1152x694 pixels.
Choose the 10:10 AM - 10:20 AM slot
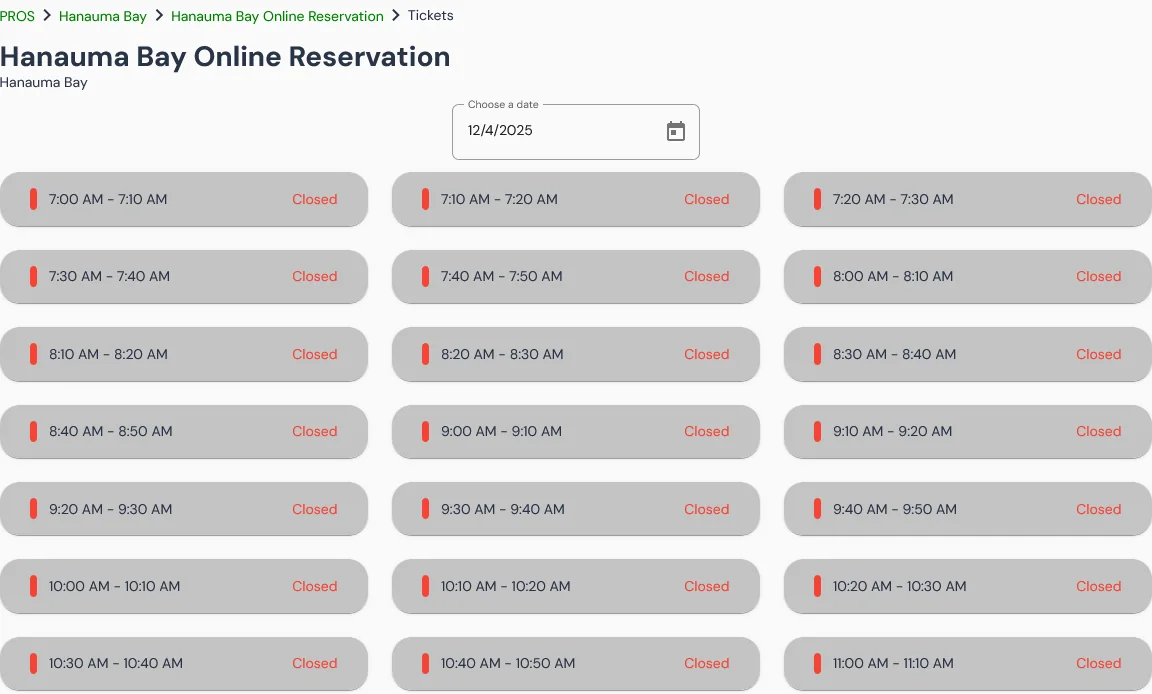pos(575,586)
